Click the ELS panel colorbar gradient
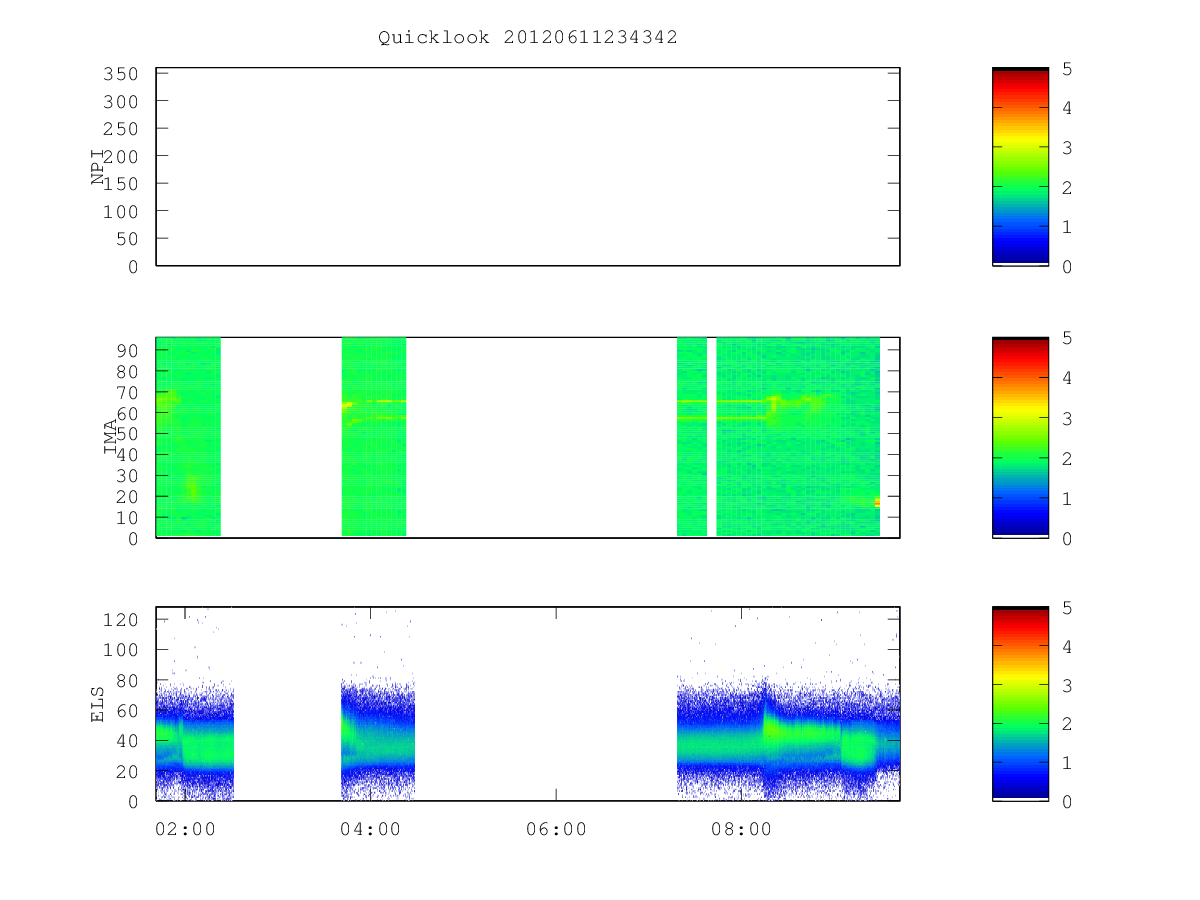The width and height of the screenshot is (1200, 900). [1020, 703]
